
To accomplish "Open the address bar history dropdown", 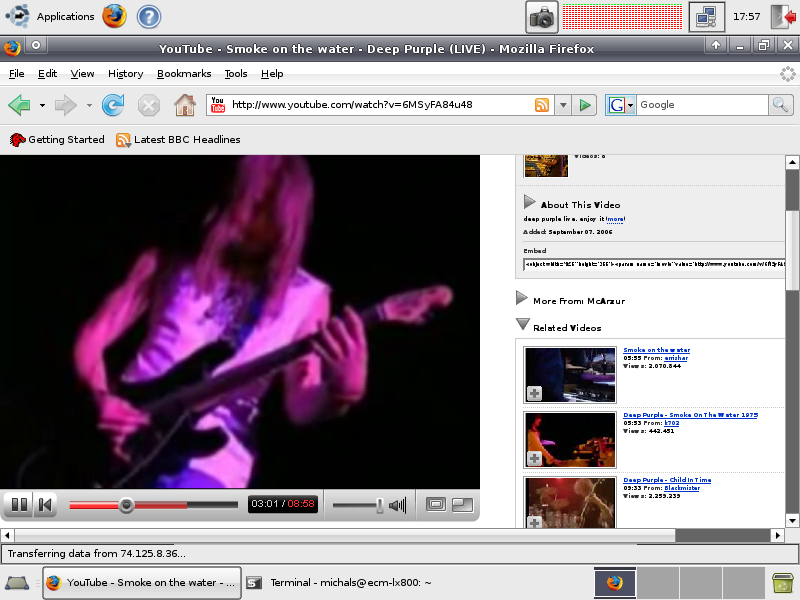I will 563,106.
